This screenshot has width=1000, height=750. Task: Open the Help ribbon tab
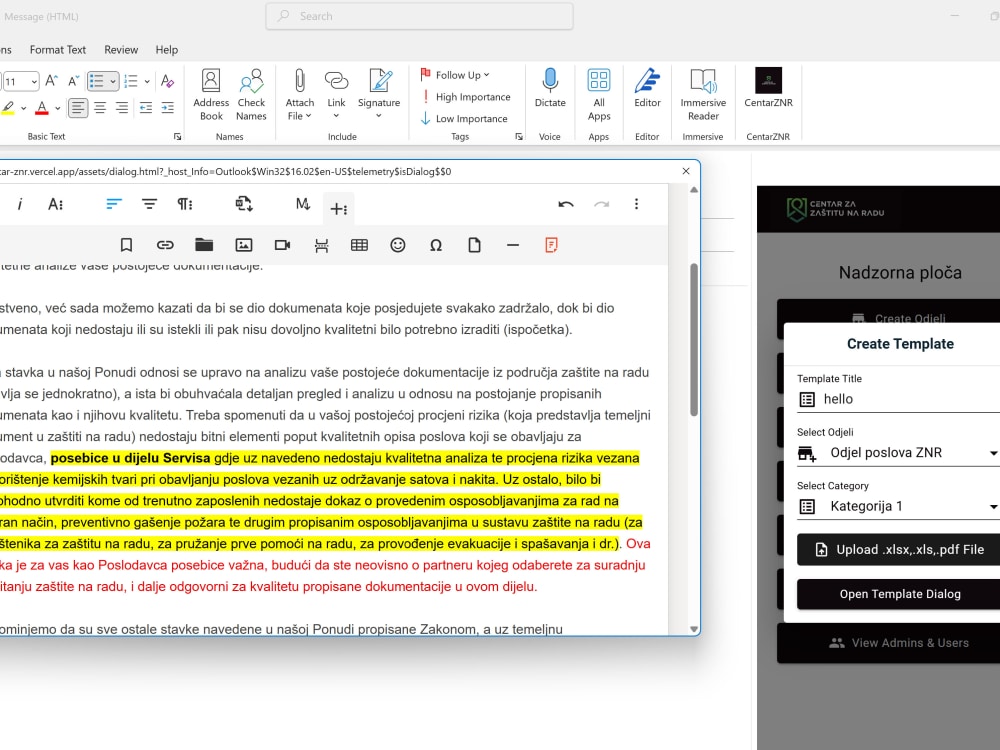coord(166,50)
